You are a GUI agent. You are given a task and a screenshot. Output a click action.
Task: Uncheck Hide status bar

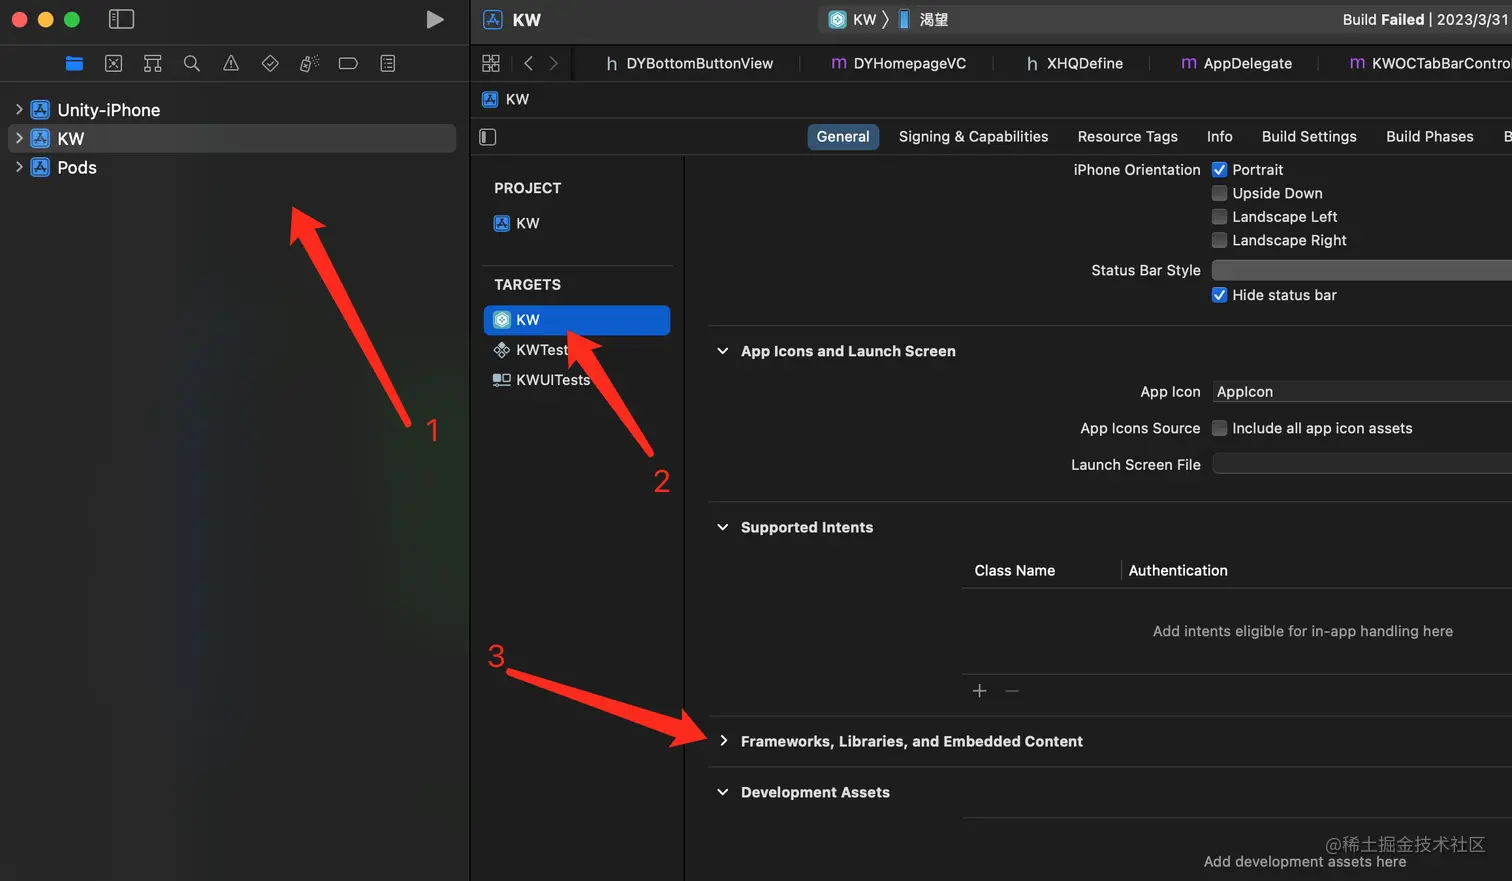click(x=1219, y=295)
